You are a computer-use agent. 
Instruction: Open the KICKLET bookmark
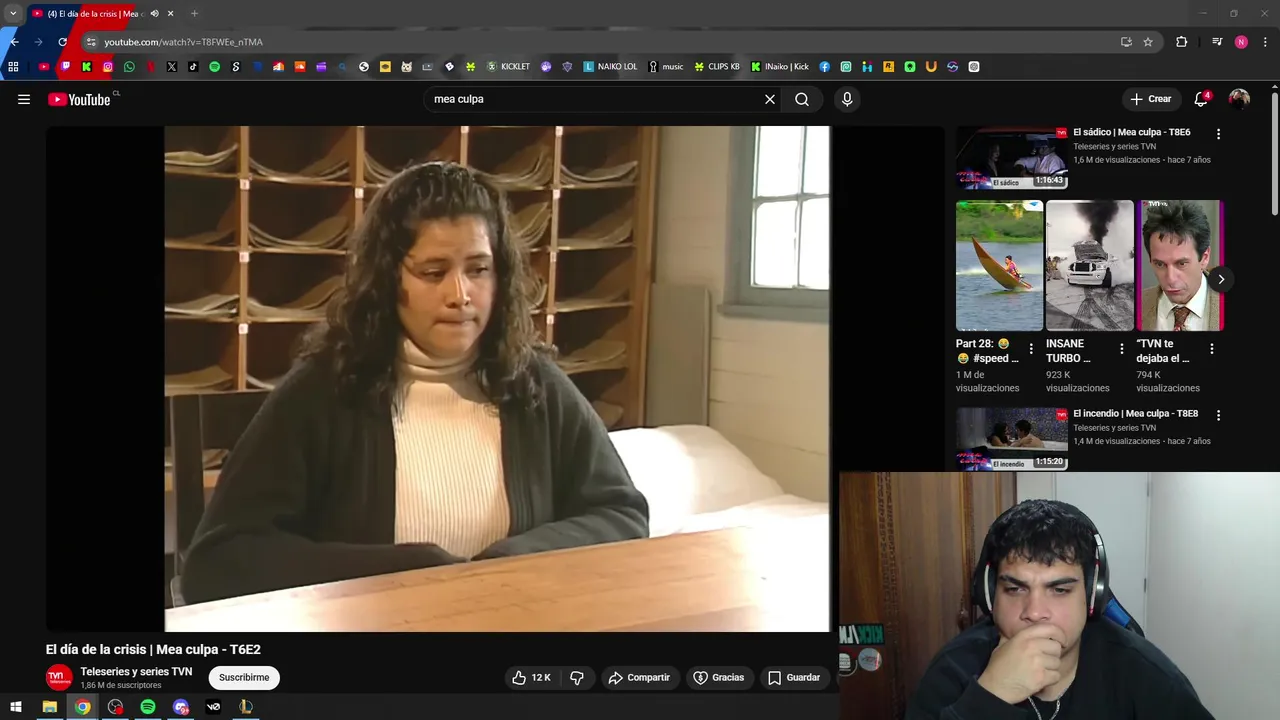point(508,67)
